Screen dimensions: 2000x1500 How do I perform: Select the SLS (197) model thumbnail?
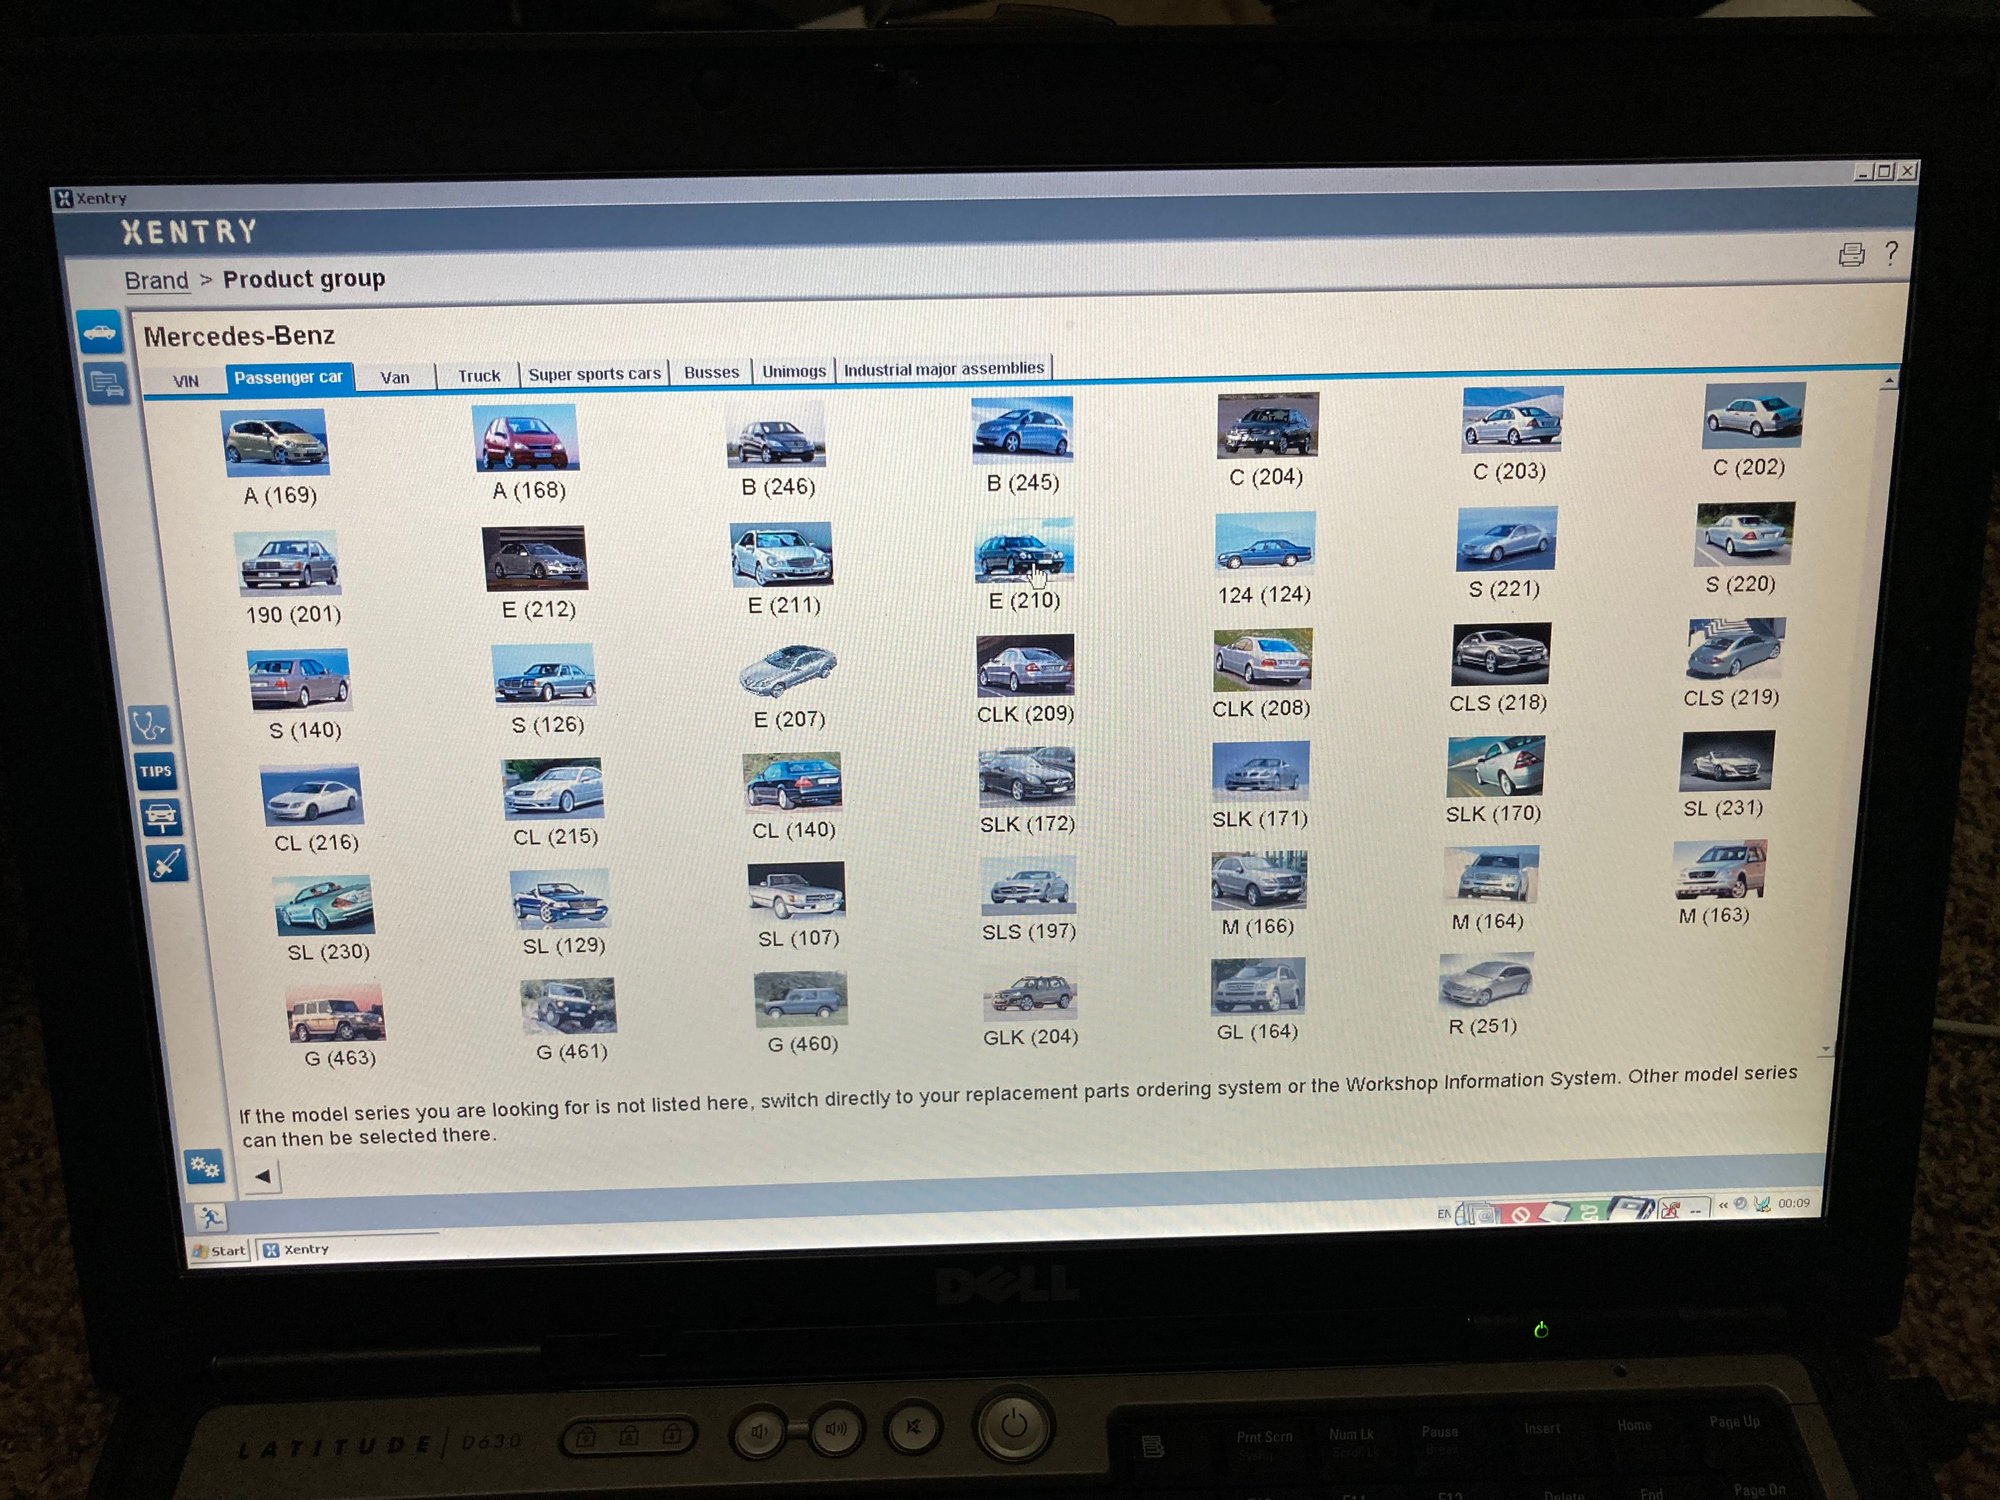pos(1029,885)
